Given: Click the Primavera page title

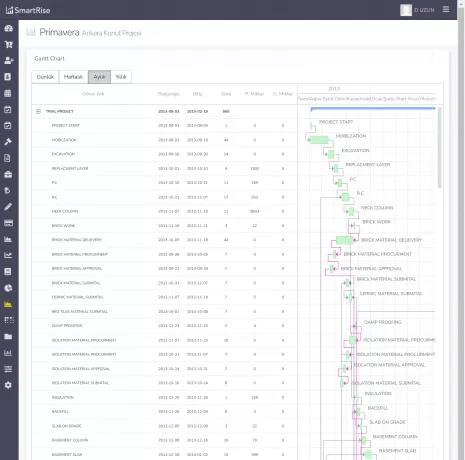Looking at the screenshot, I should click(59, 32).
